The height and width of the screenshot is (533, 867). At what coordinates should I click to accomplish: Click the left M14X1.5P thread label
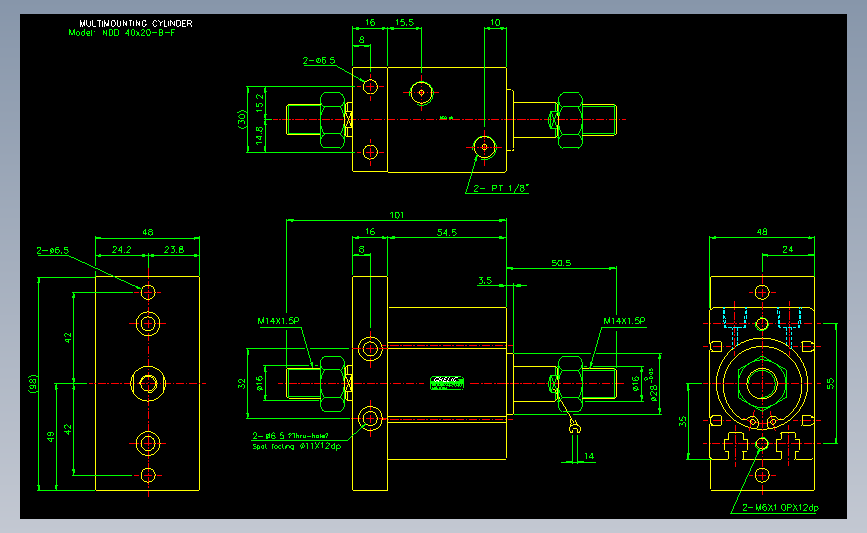tap(278, 321)
